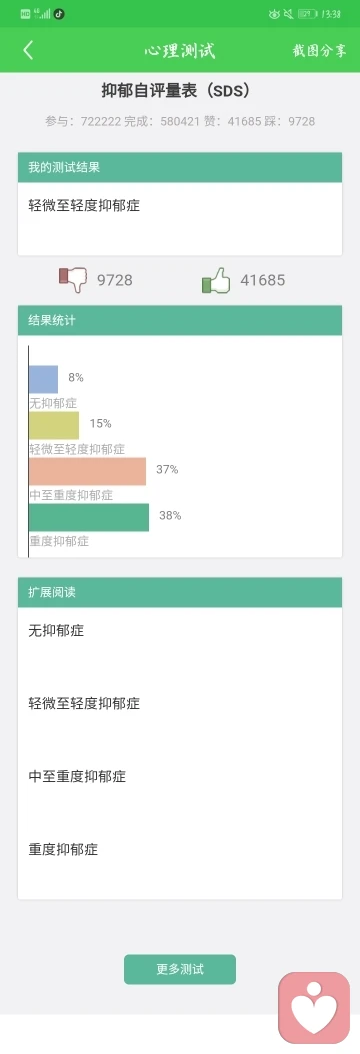Tap 截图分享 to share screenshot
Viewport: 360px width, 1054px height.
pyautogui.click(x=320, y=50)
